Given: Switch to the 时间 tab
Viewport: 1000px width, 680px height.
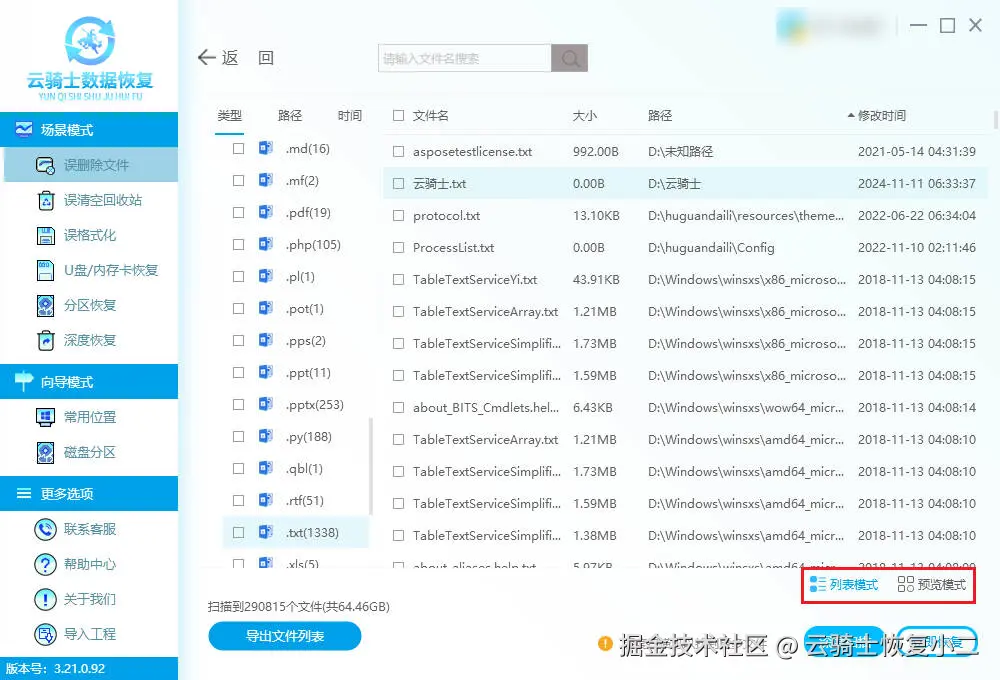Looking at the screenshot, I should point(349,115).
